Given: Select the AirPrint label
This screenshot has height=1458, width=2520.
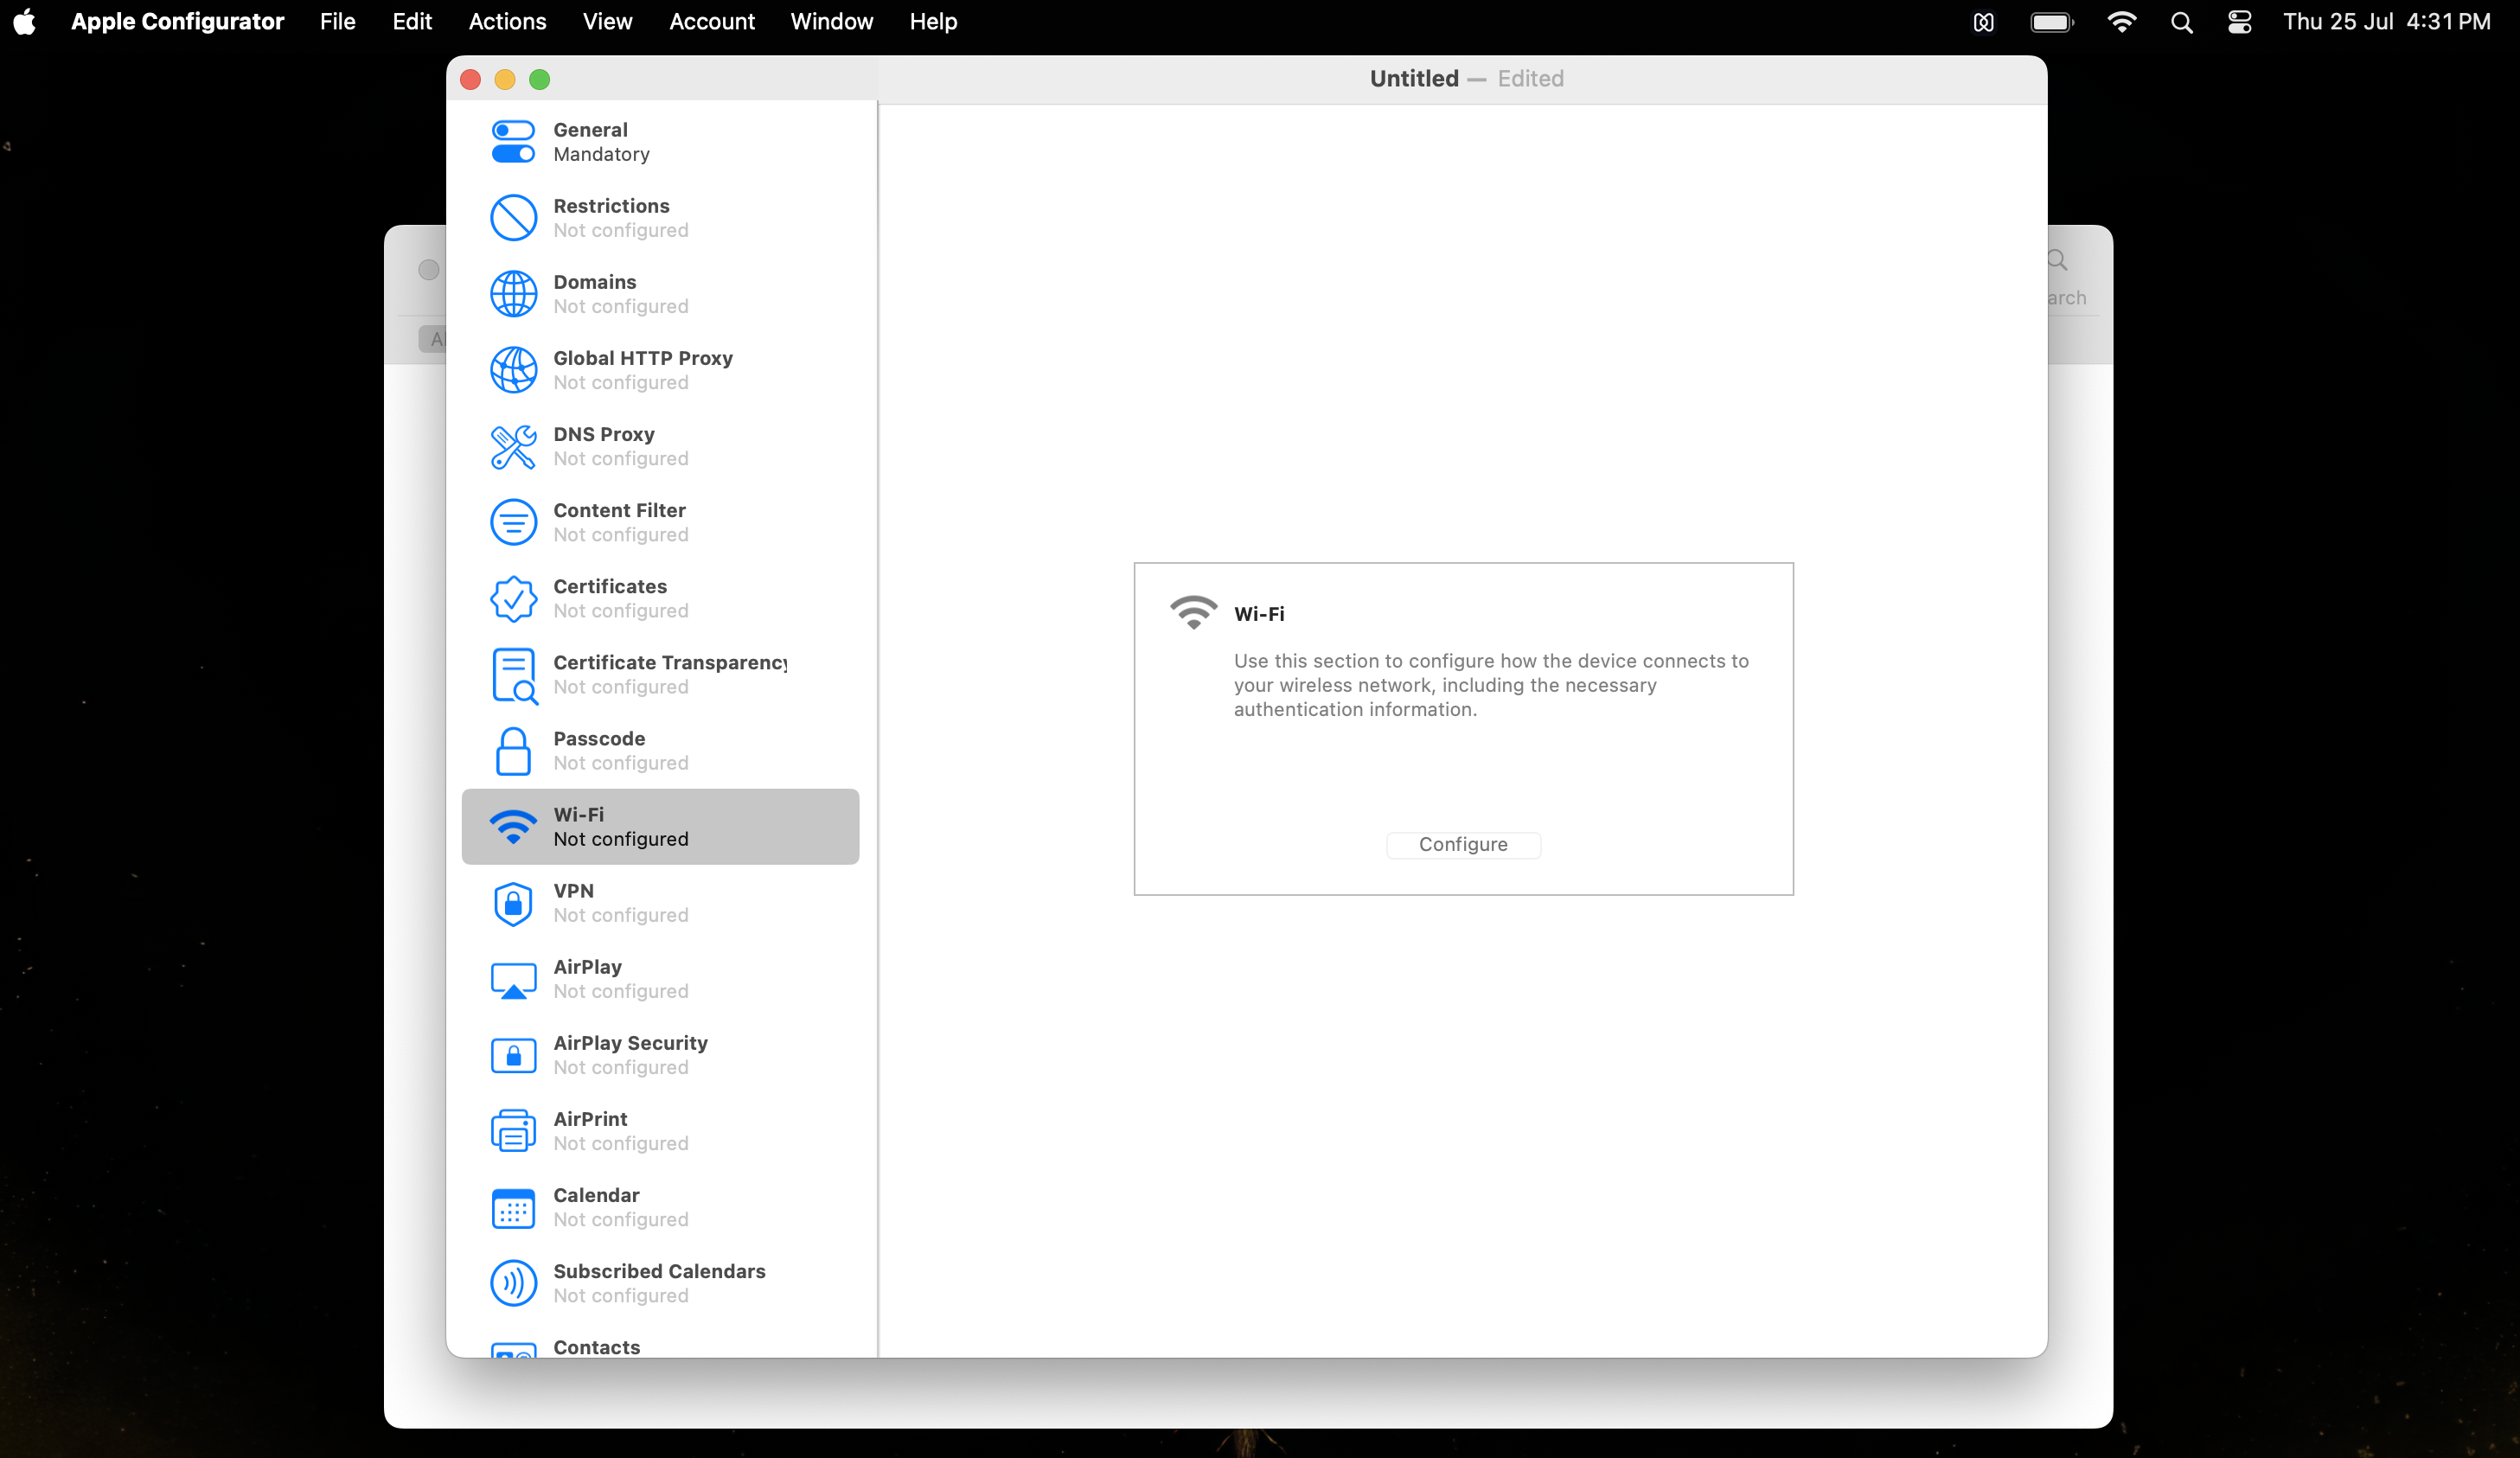Looking at the screenshot, I should 590,1119.
